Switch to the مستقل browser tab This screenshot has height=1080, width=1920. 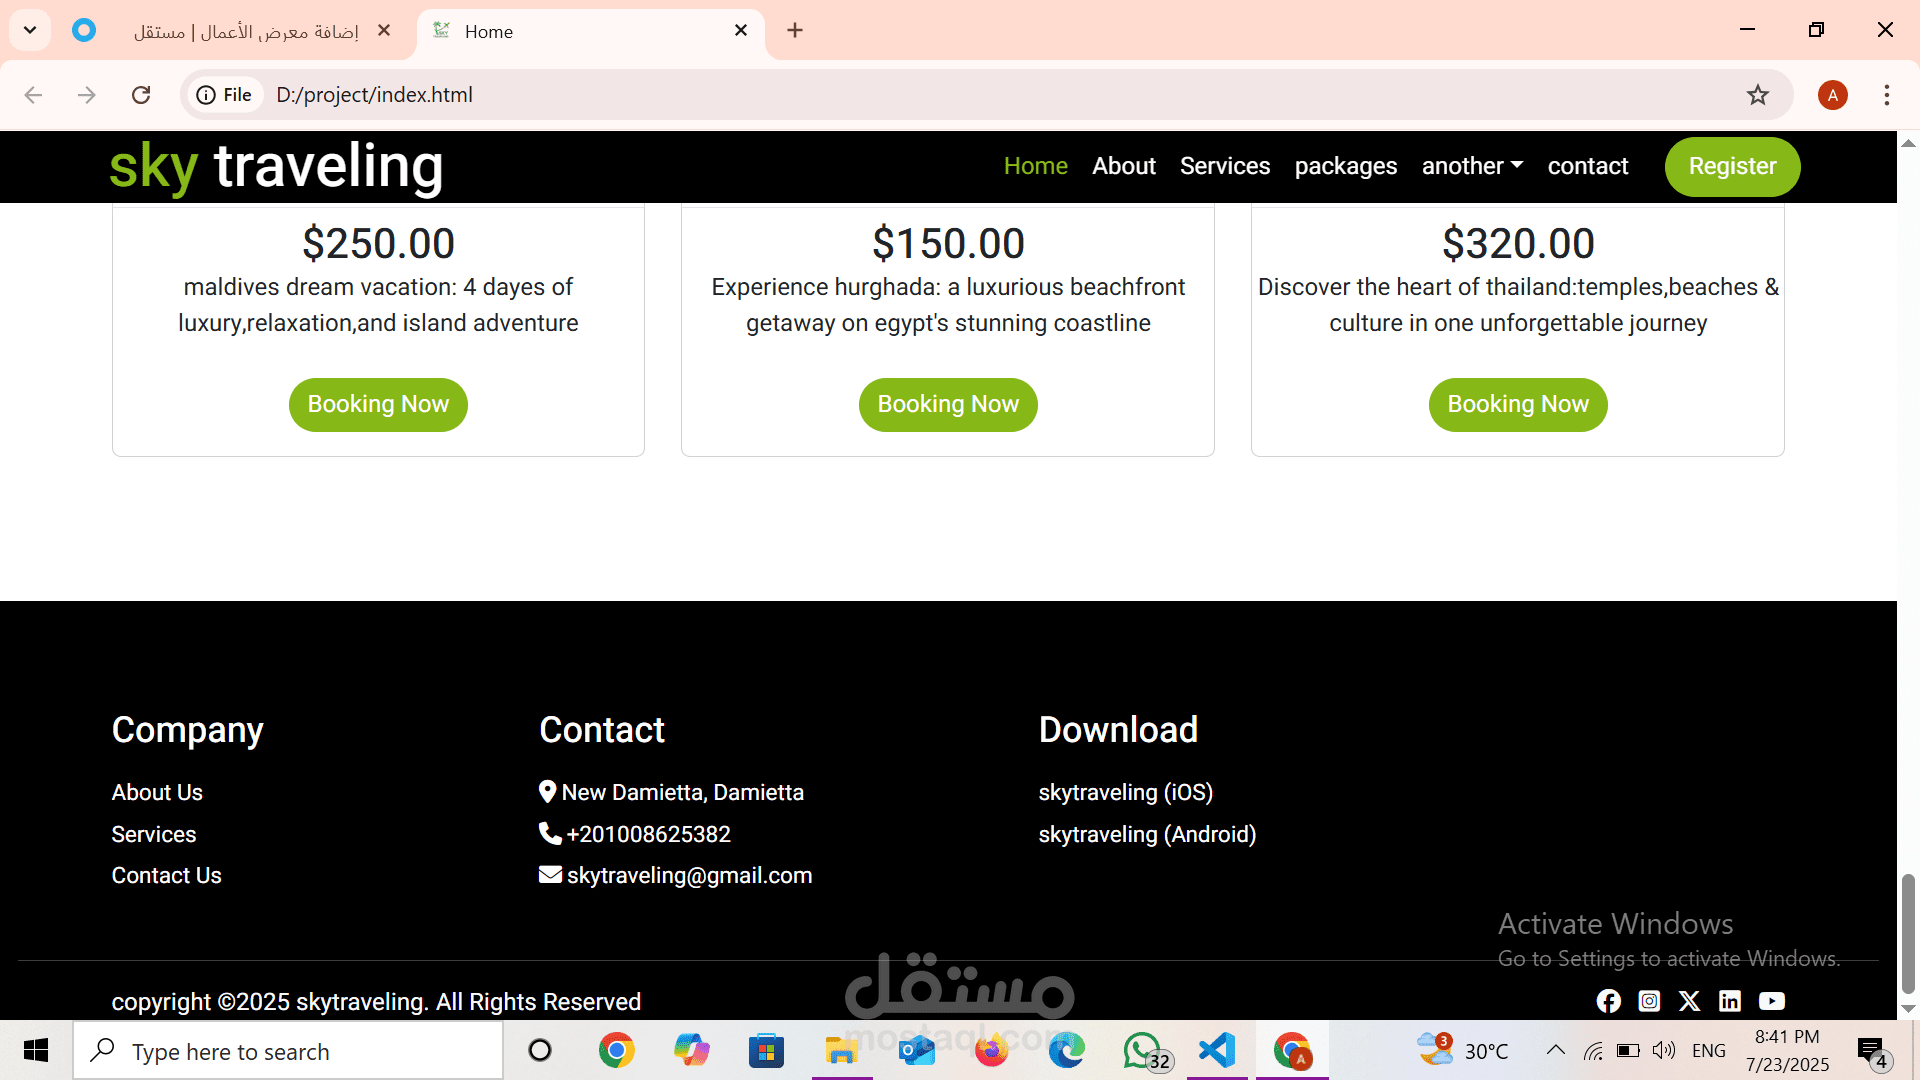245,31
